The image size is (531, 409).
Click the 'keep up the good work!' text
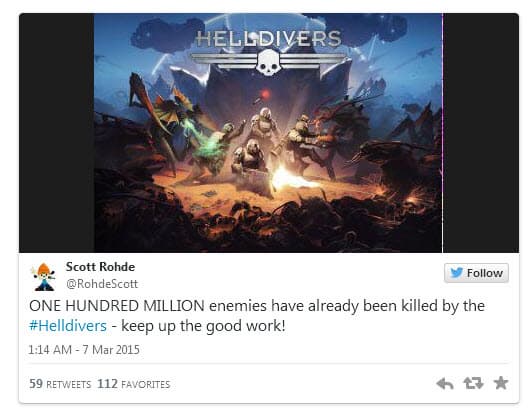203,326
